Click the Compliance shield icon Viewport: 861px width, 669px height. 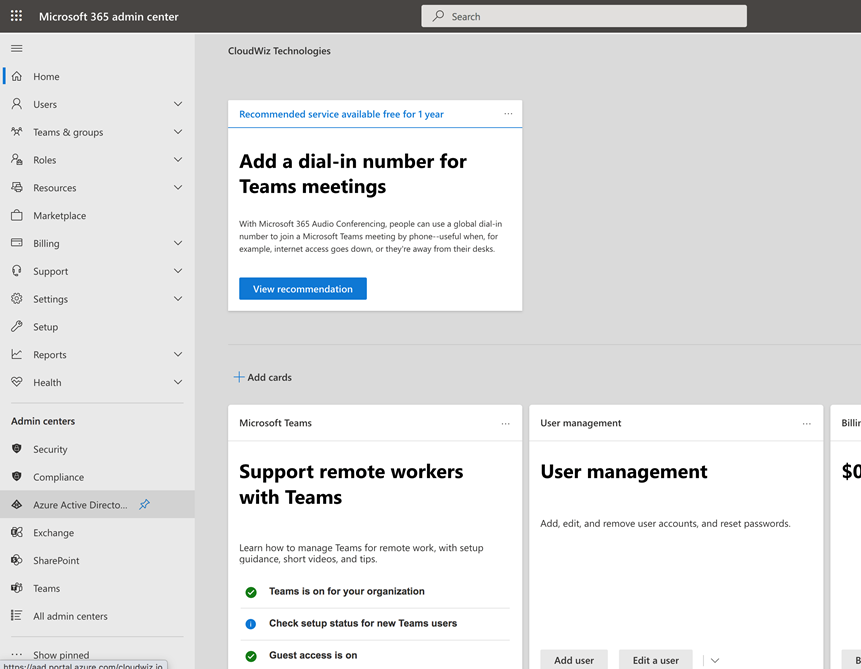[x=16, y=477]
